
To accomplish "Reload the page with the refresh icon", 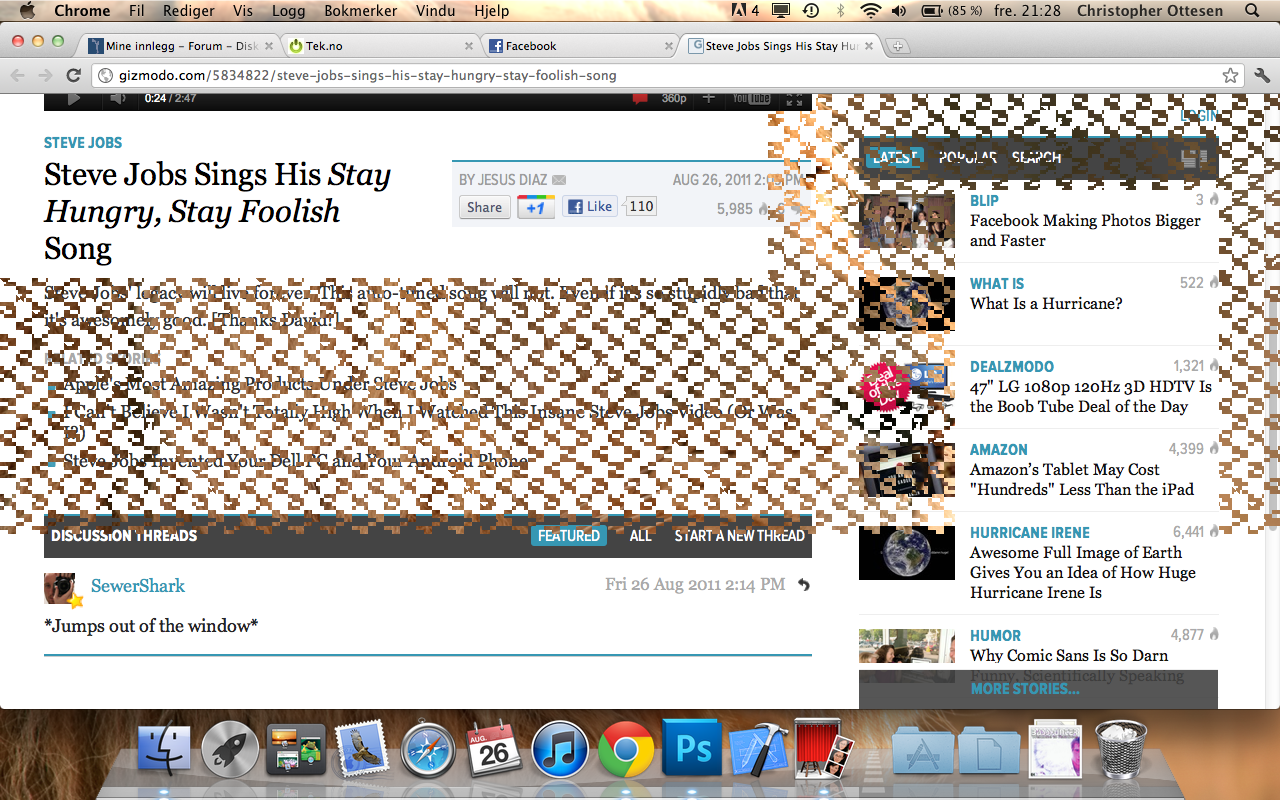I will (x=73, y=75).
